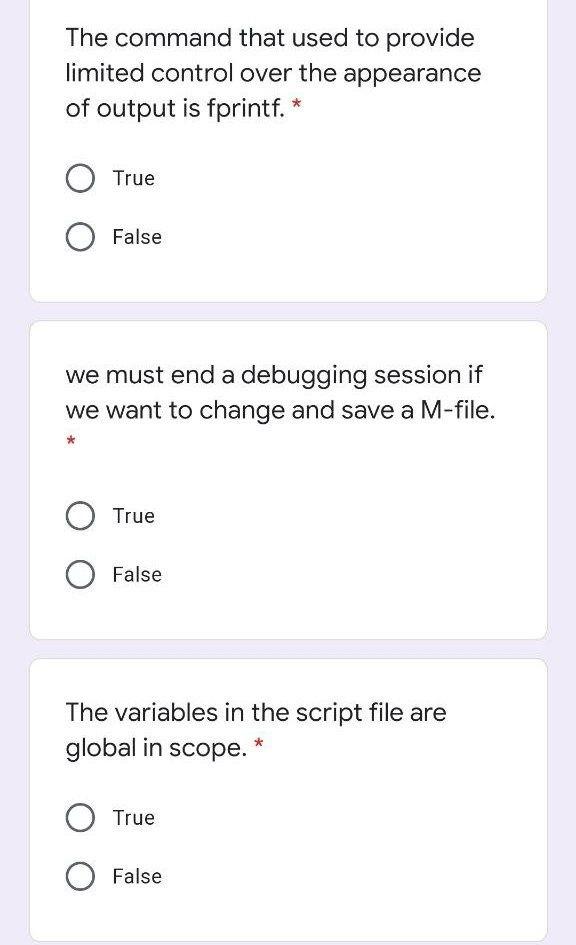This screenshot has width=576, height=945.
Task: Click the False label in the first question card
Action: 136,237
